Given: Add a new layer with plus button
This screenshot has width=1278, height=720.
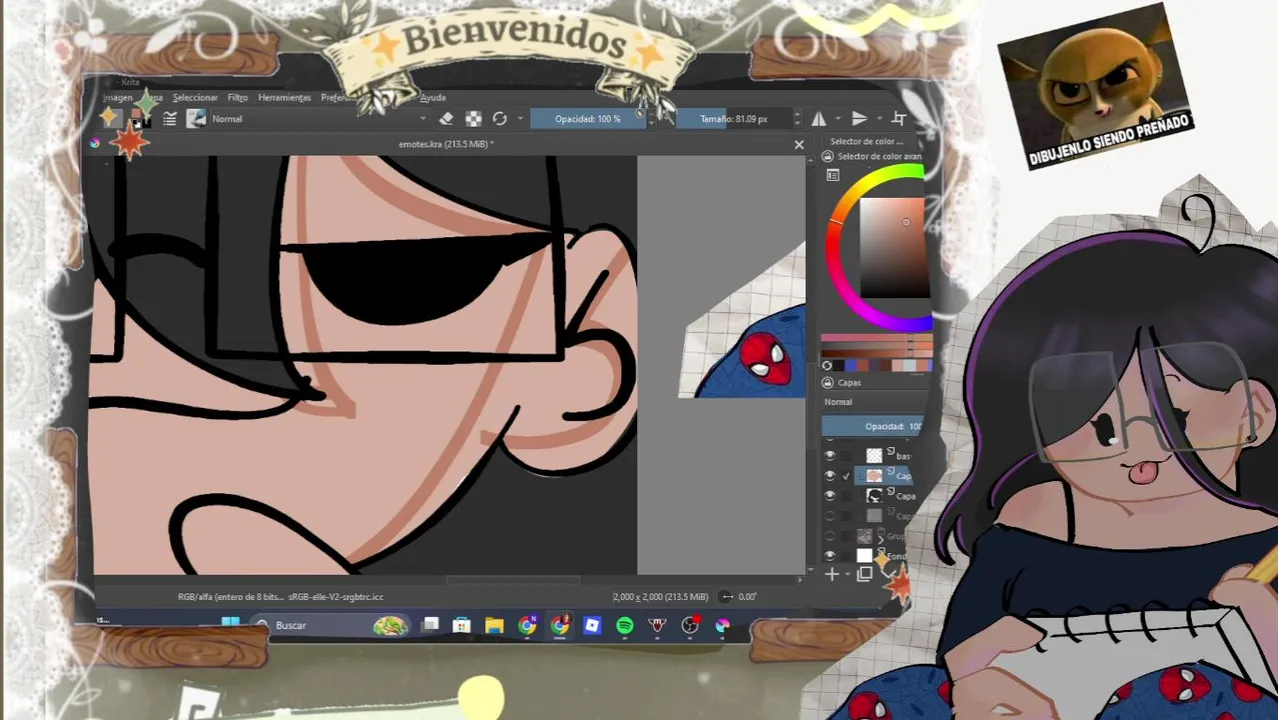Looking at the screenshot, I should [832, 574].
